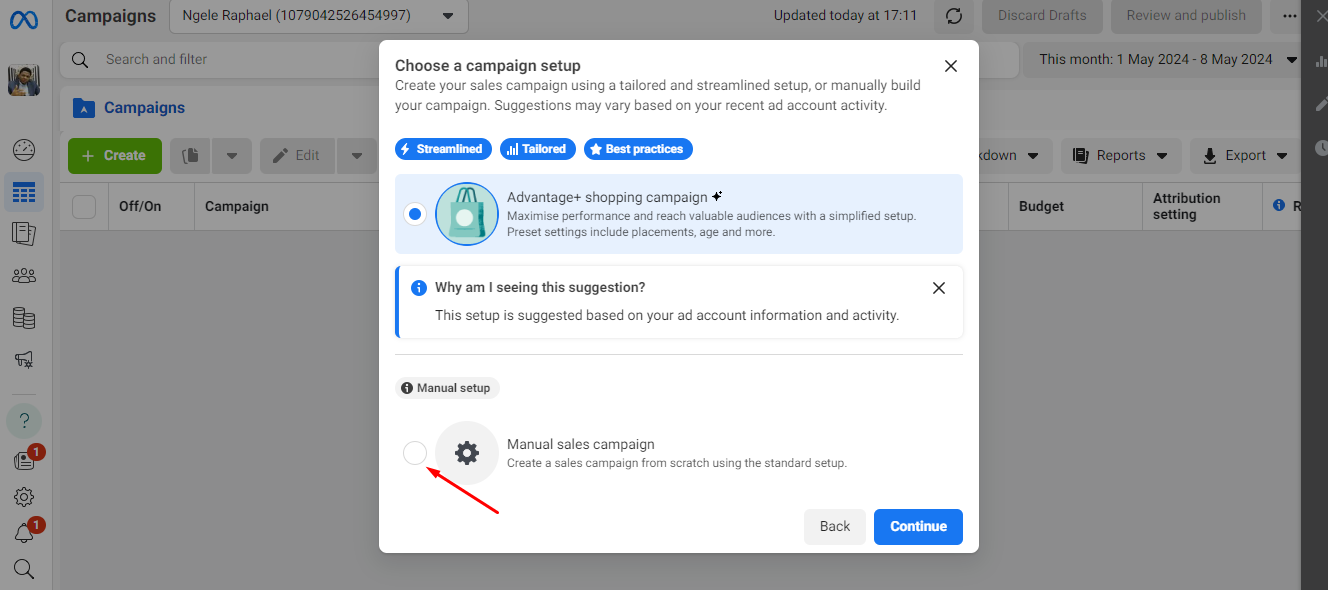1328x590 pixels.
Task: Click the Streamlined filter tag
Action: point(441,149)
